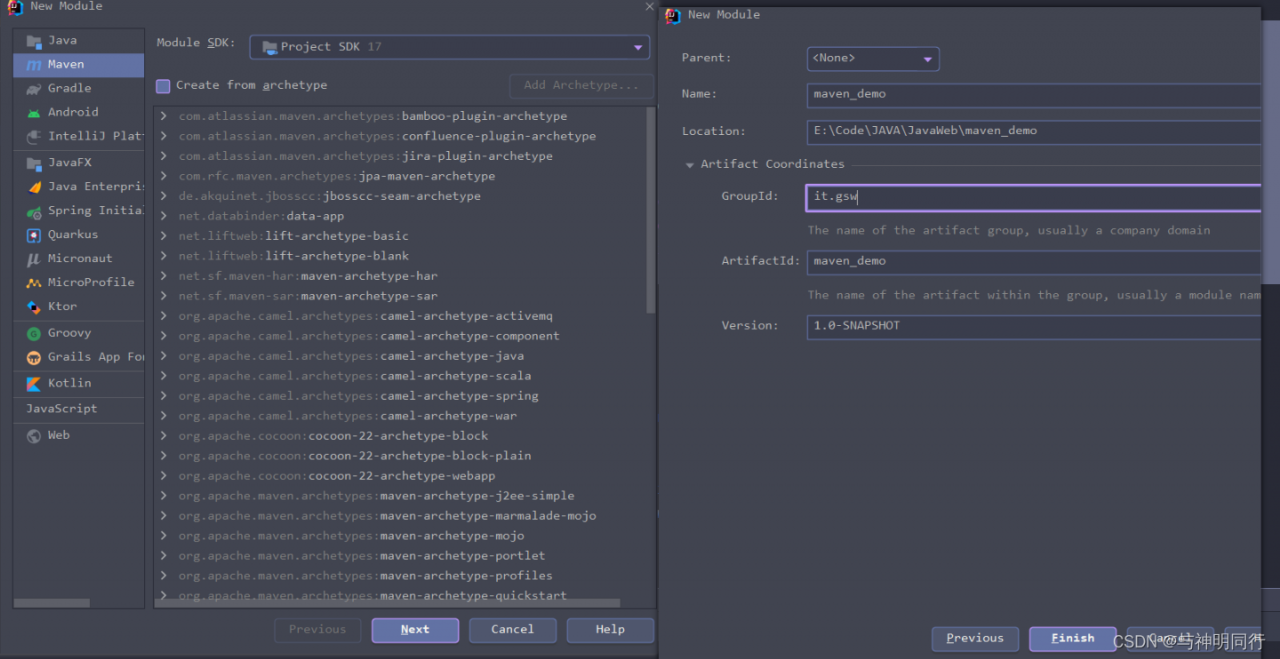Choose the JavaFX module icon
Image resolution: width=1280 pixels, height=659 pixels.
tap(34, 162)
